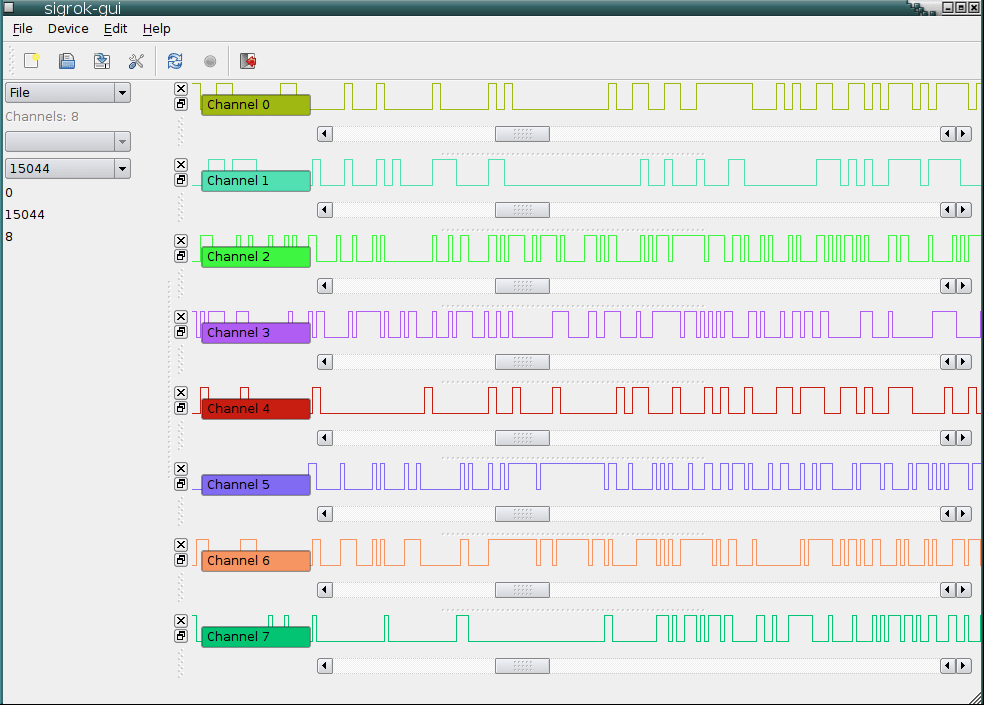This screenshot has width=984, height=705.
Task: Remove Channel 7 with its X toggle
Action: click(181, 620)
